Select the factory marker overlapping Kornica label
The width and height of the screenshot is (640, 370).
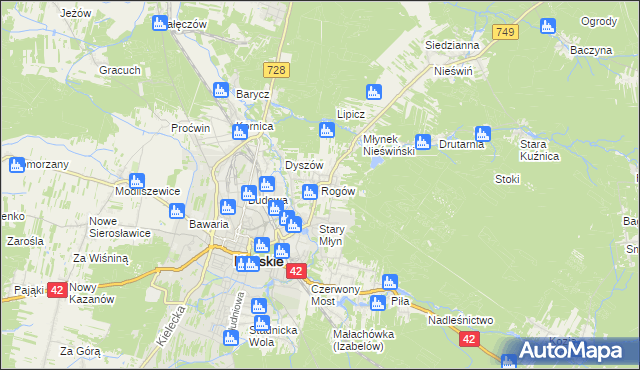click(x=240, y=132)
